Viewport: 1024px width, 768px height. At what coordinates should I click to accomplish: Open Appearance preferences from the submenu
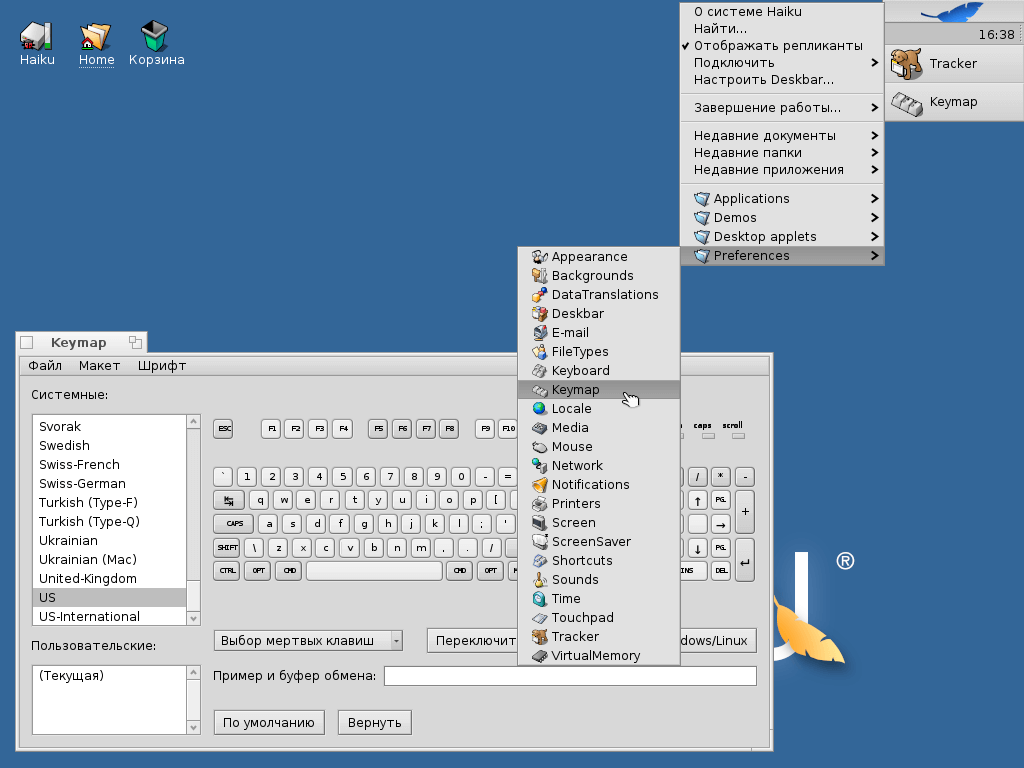[x=599, y=257]
